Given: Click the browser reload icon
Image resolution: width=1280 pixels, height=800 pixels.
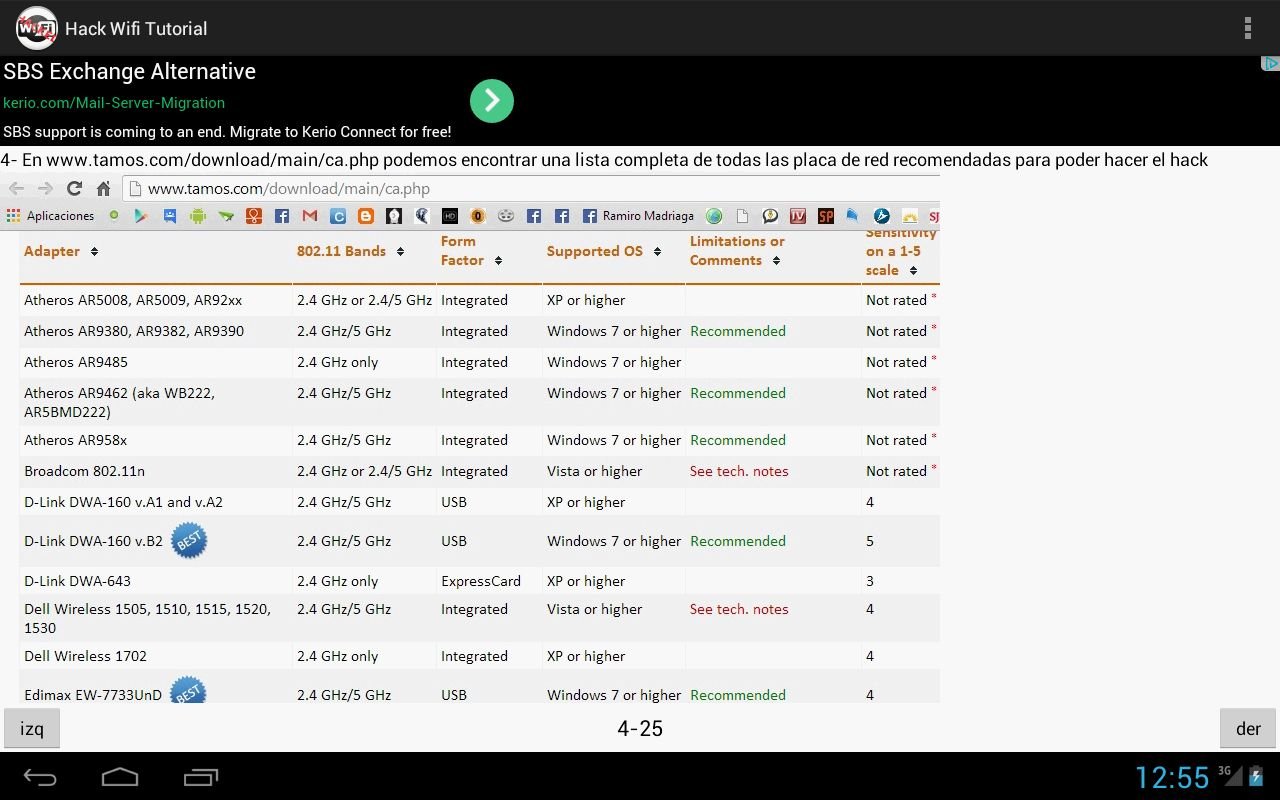Looking at the screenshot, I should tap(74, 188).
